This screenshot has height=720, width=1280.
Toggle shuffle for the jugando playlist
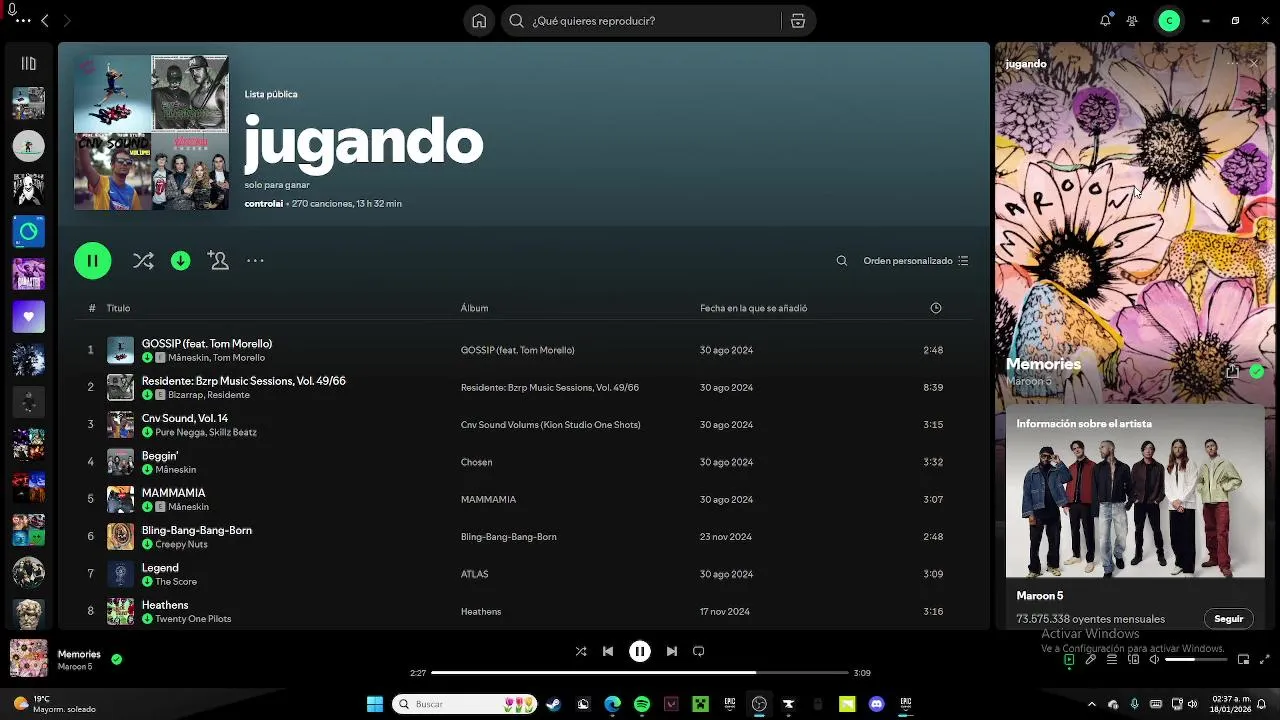coord(143,261)
